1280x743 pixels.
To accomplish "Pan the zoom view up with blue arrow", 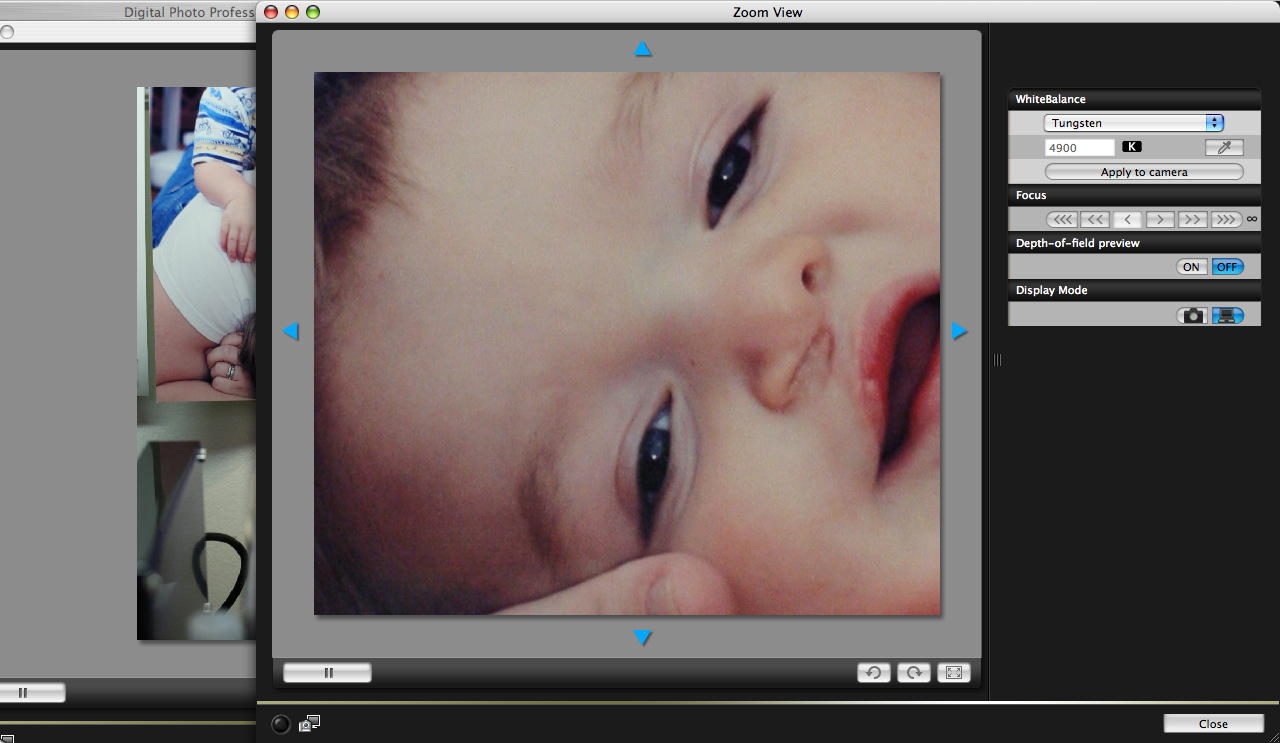I will click(x=643, y=49).
